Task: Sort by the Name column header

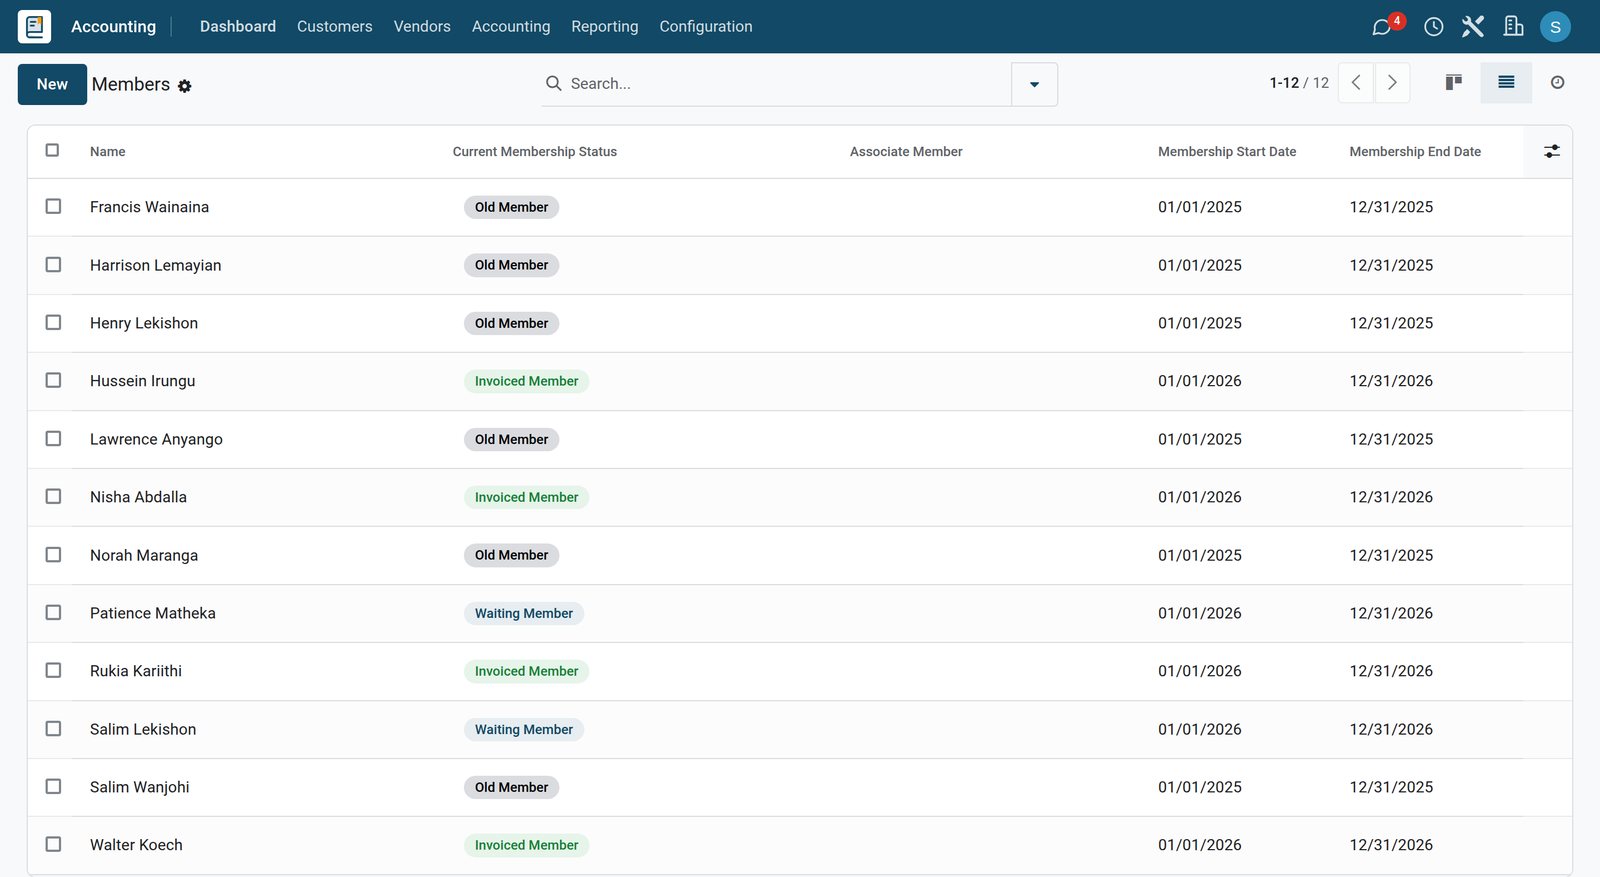Action: [108, 152]
